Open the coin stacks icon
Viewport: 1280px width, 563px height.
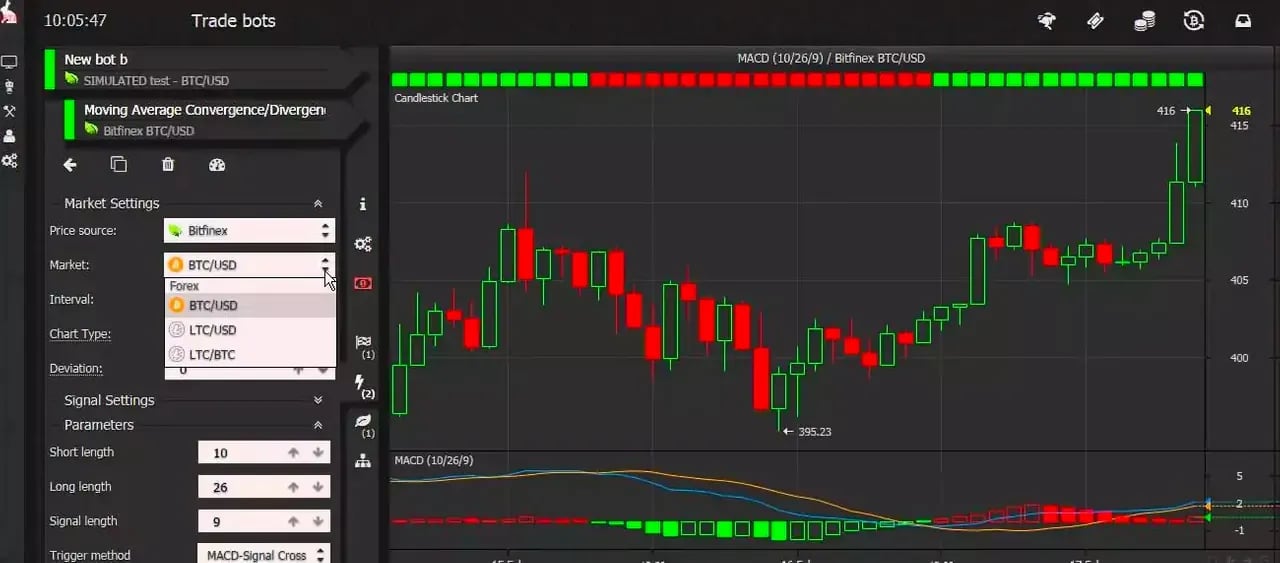pos(1144,20)
